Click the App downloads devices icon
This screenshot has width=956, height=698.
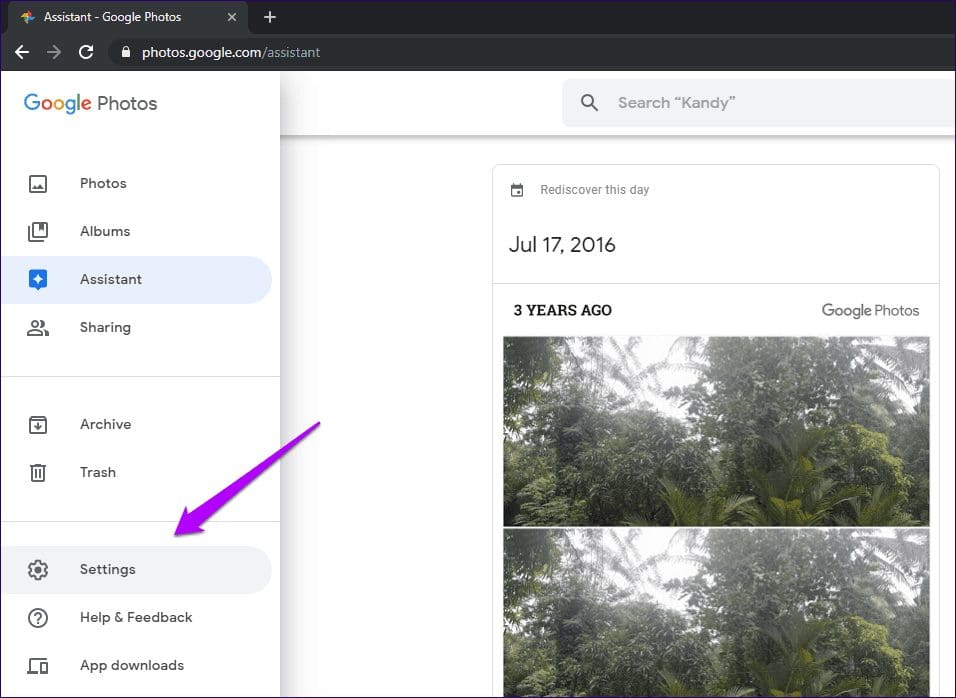[38, 666]
